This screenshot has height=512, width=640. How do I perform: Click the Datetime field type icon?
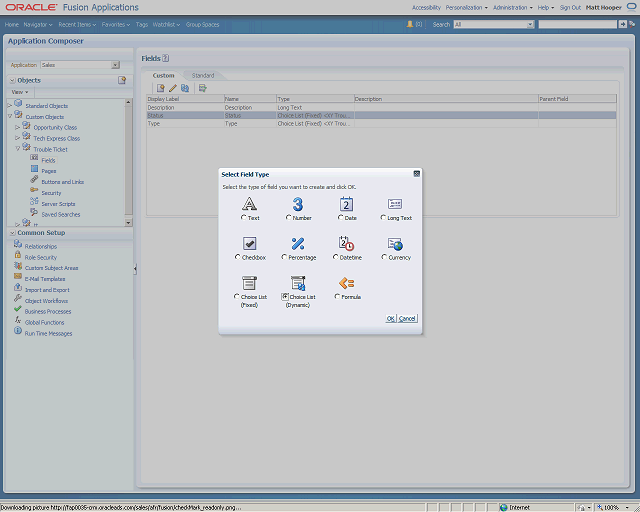click(346, 243)
